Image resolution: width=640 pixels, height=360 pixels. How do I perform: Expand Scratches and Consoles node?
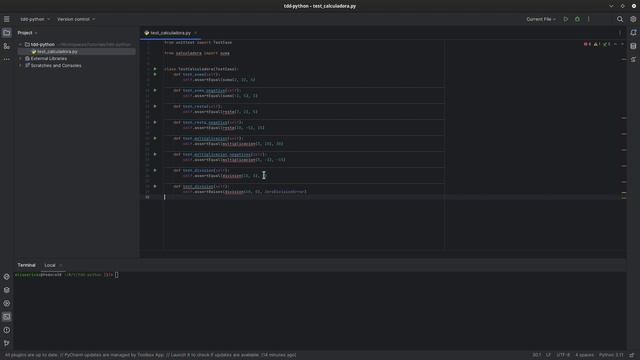point(20,66)
